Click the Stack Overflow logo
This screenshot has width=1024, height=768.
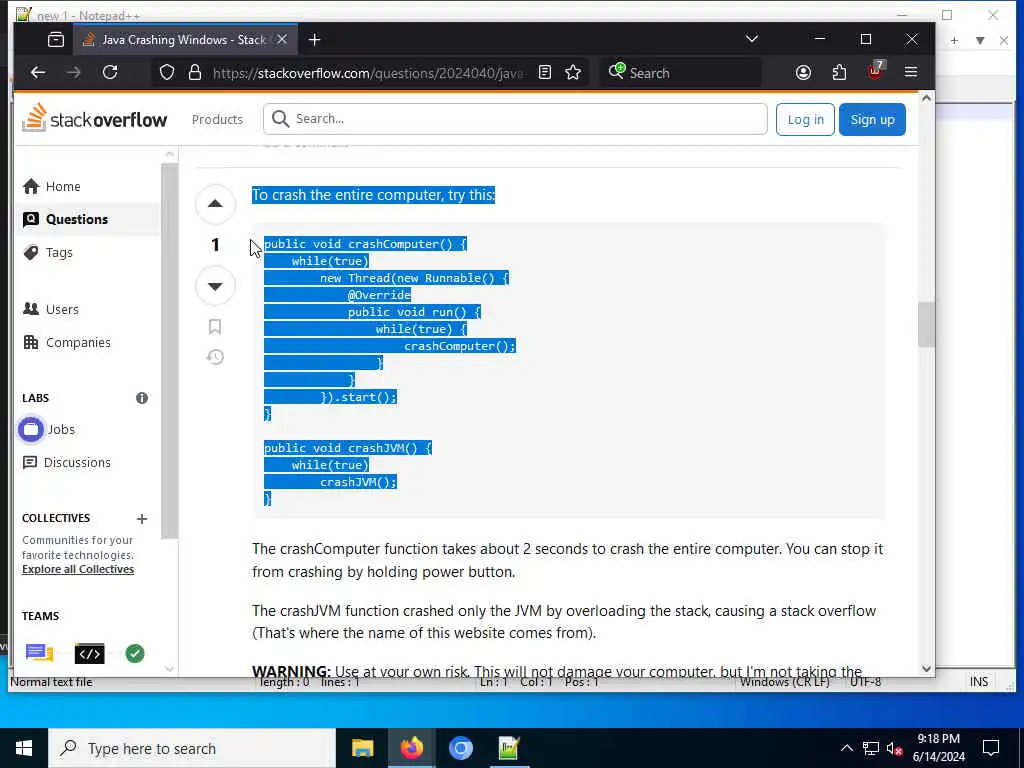point(95,118)
